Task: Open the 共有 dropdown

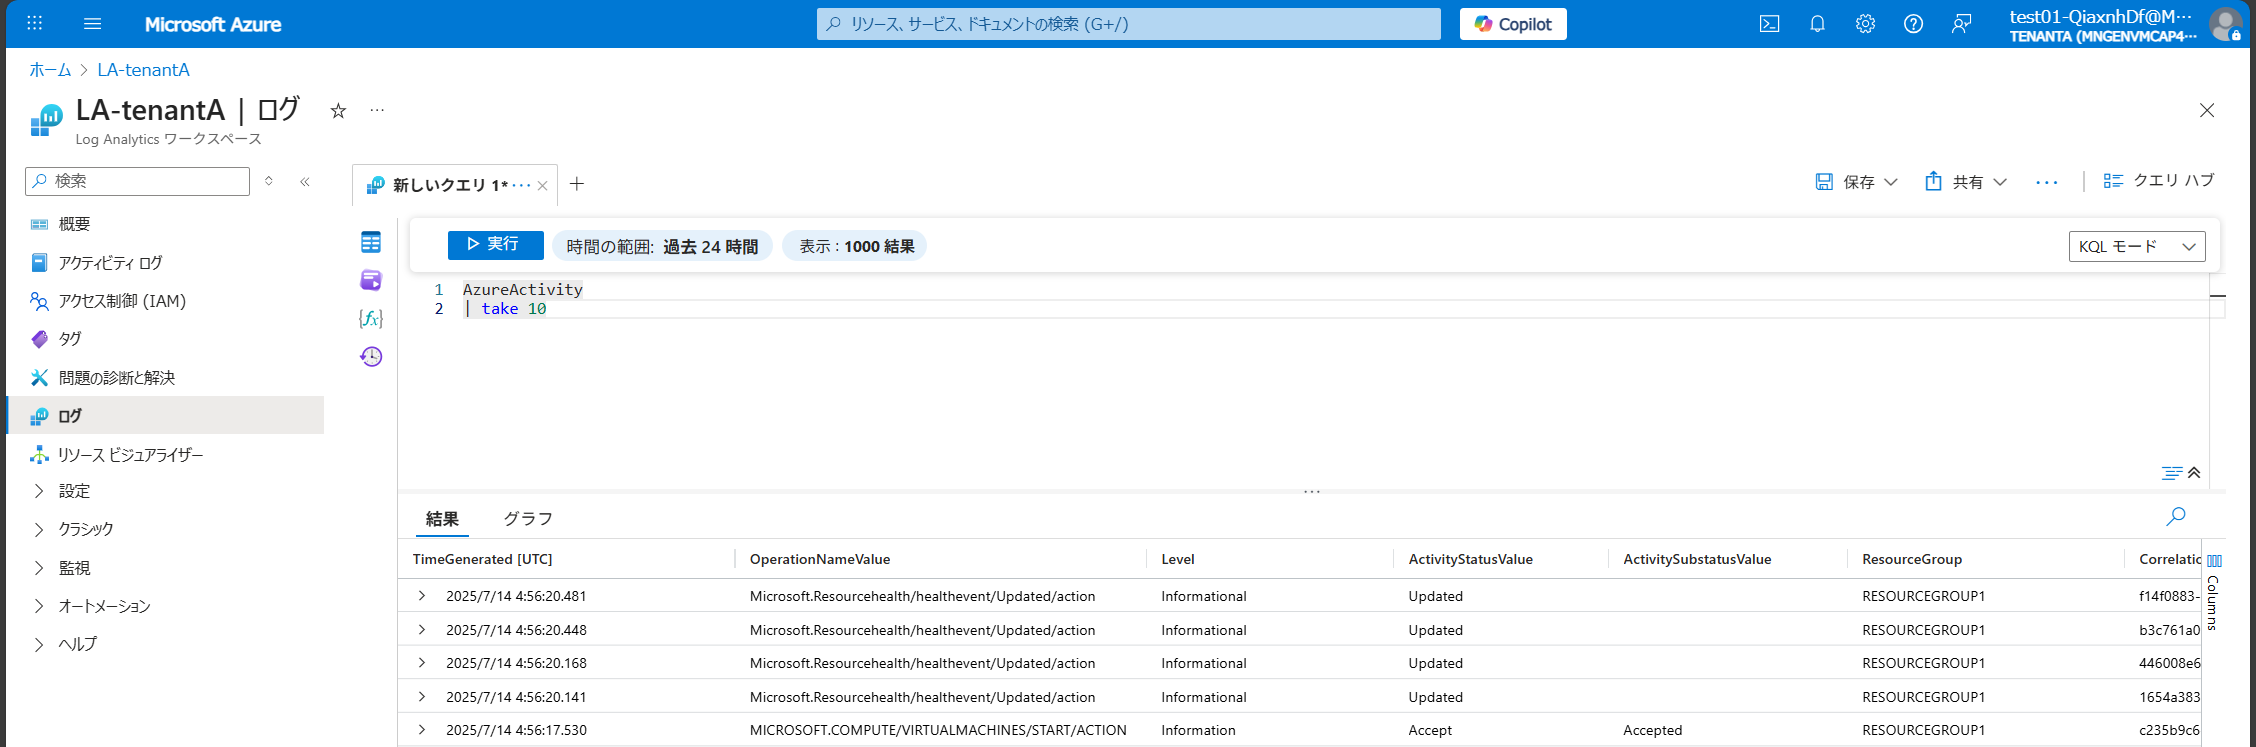Action: pyautogui.click(x=1966, y=182)
